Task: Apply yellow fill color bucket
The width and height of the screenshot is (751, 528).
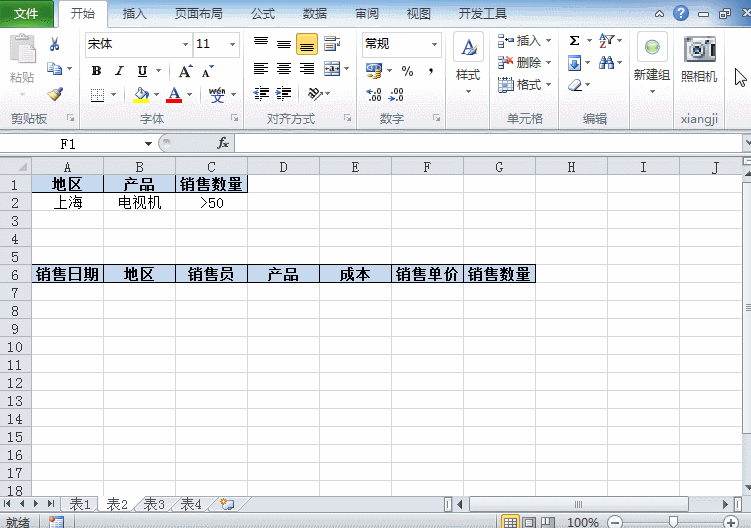Action: (x=141, y=94)
